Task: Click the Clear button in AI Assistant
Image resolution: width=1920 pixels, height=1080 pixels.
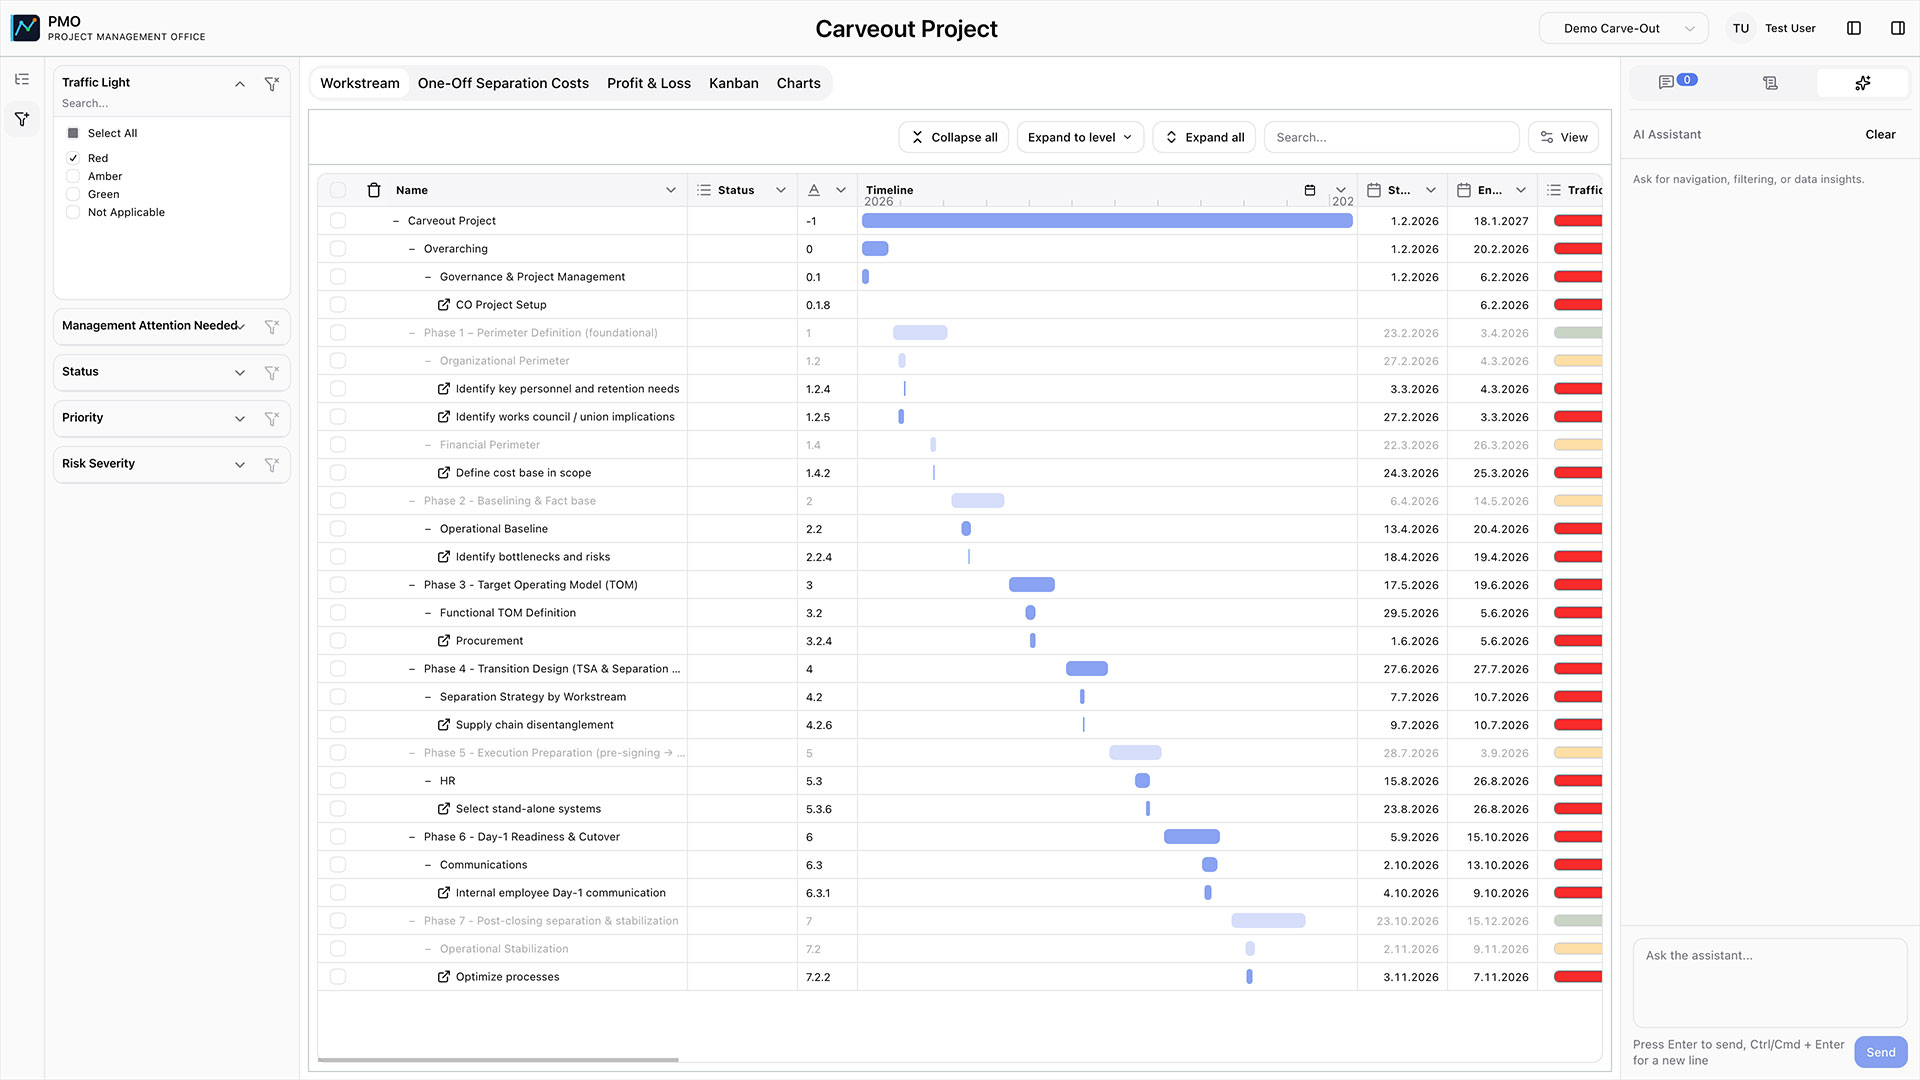Action: [x=1879, y=134]
